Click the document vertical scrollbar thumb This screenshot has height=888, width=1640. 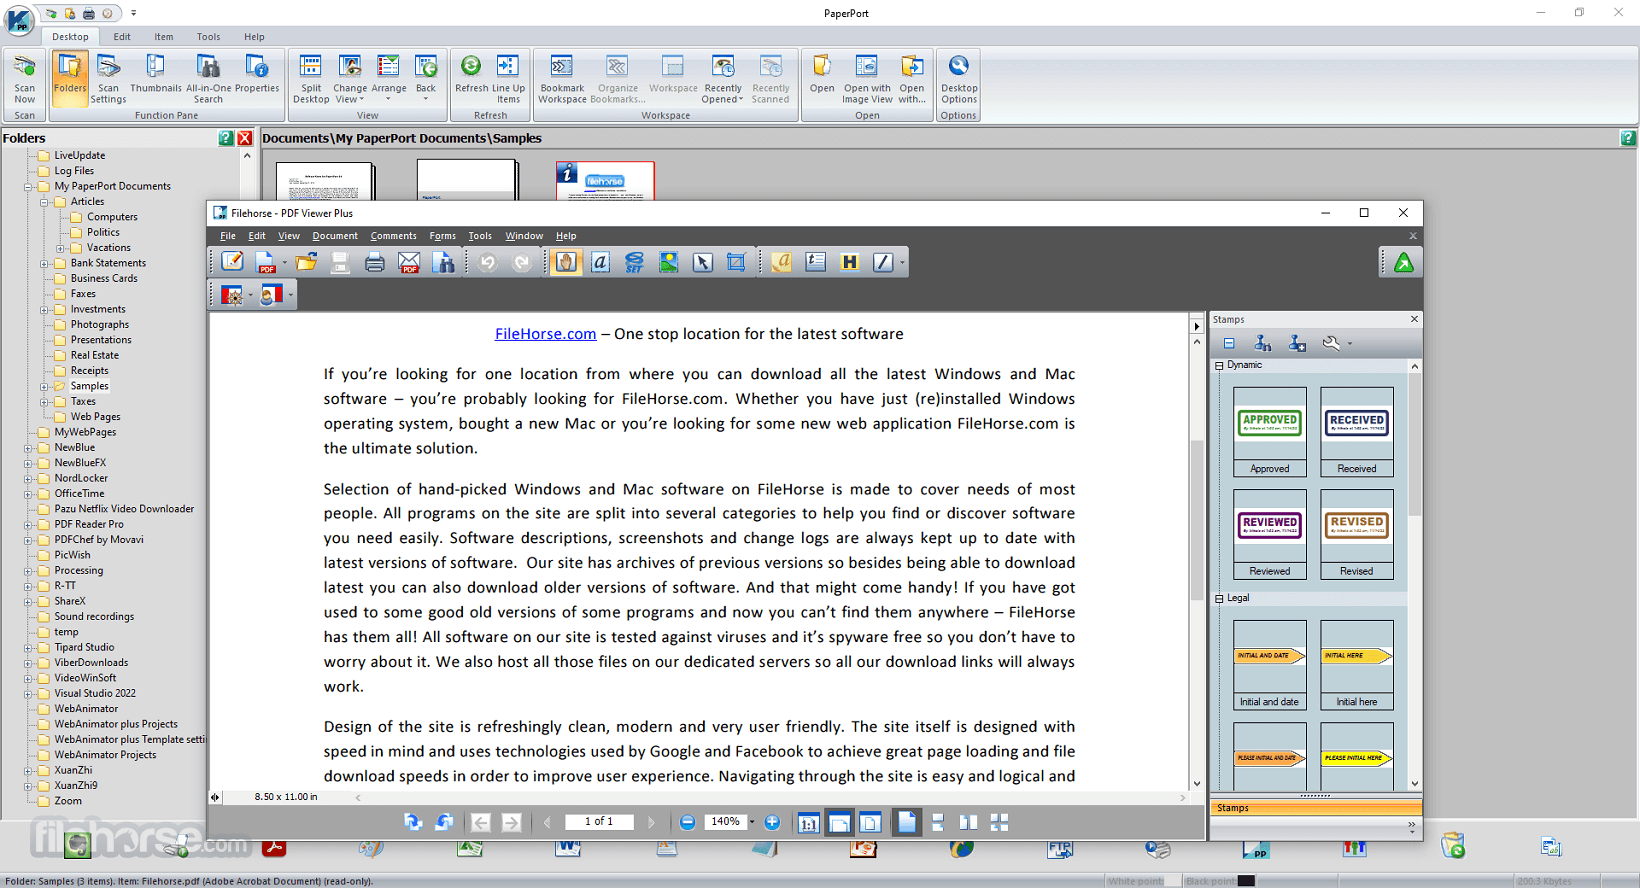point(1197,519)
